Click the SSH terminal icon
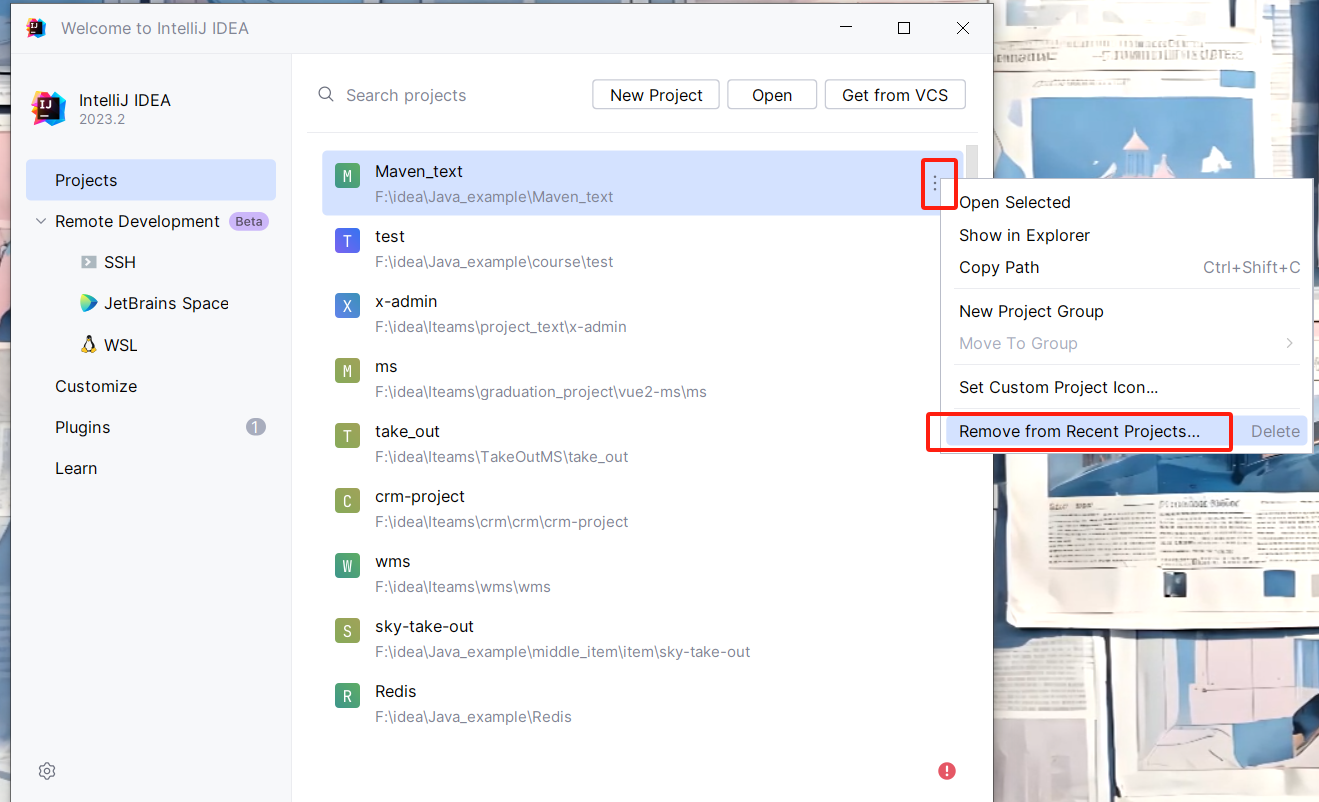The image size is (1319, 802). coord(89,262)
